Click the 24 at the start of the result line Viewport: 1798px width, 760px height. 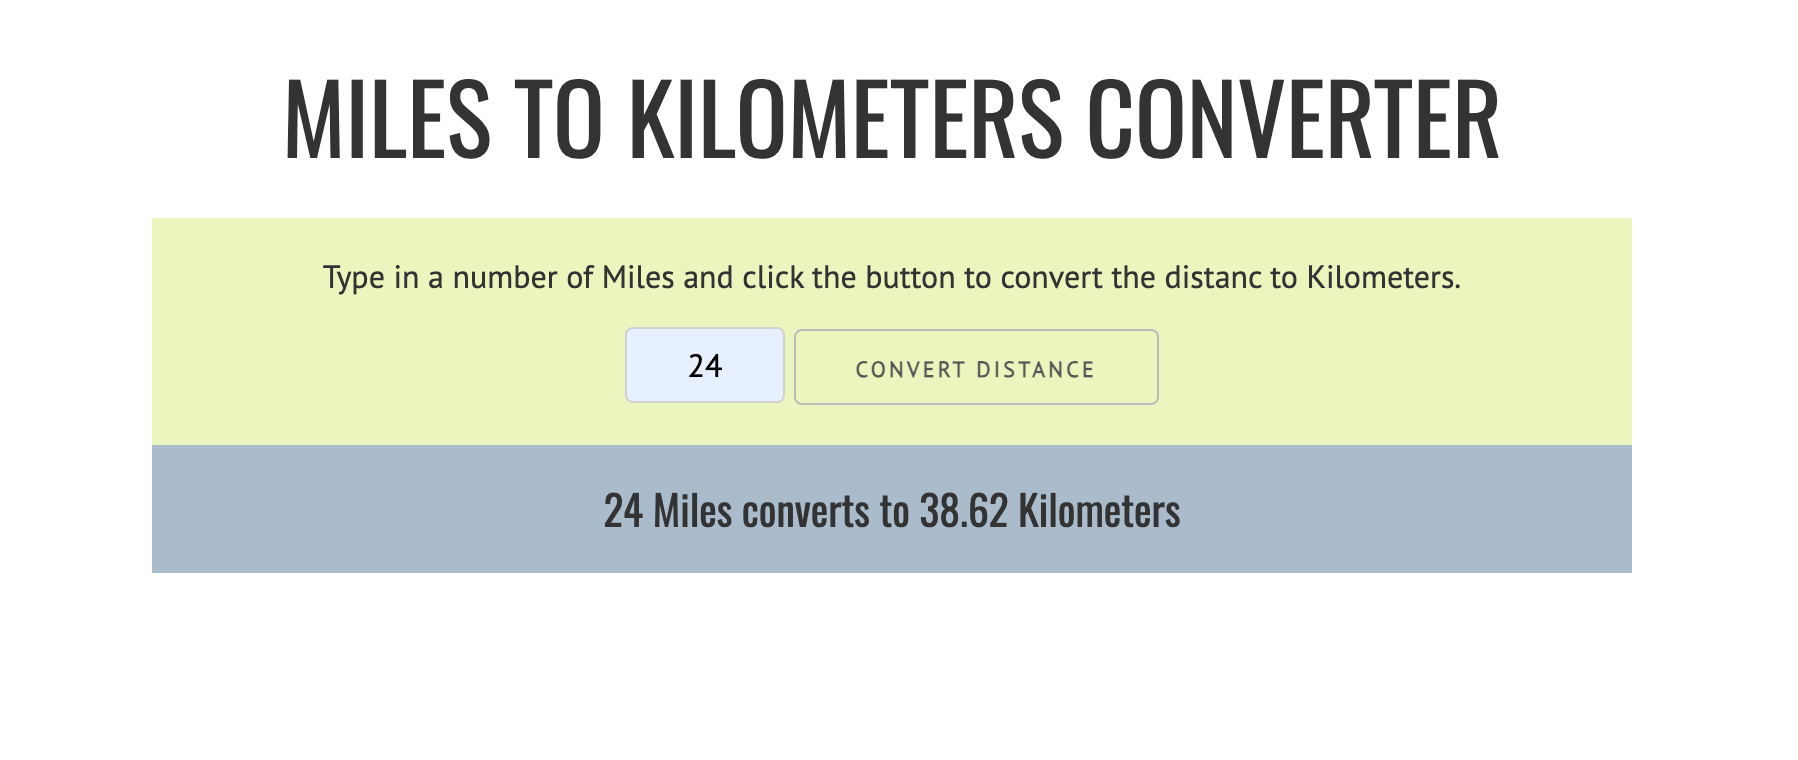point(623,511)
